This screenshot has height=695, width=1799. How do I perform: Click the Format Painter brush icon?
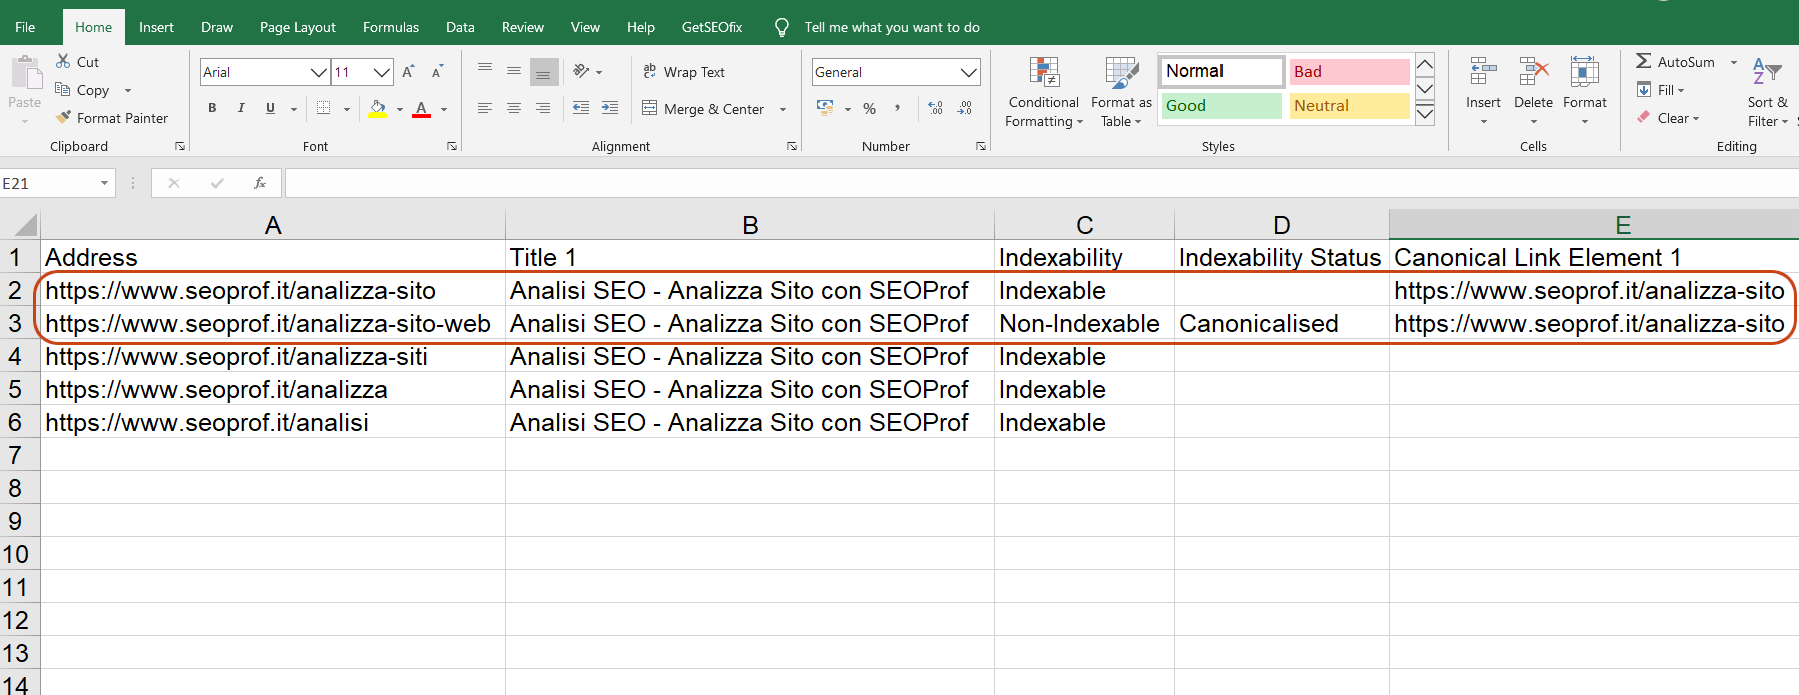64,118
